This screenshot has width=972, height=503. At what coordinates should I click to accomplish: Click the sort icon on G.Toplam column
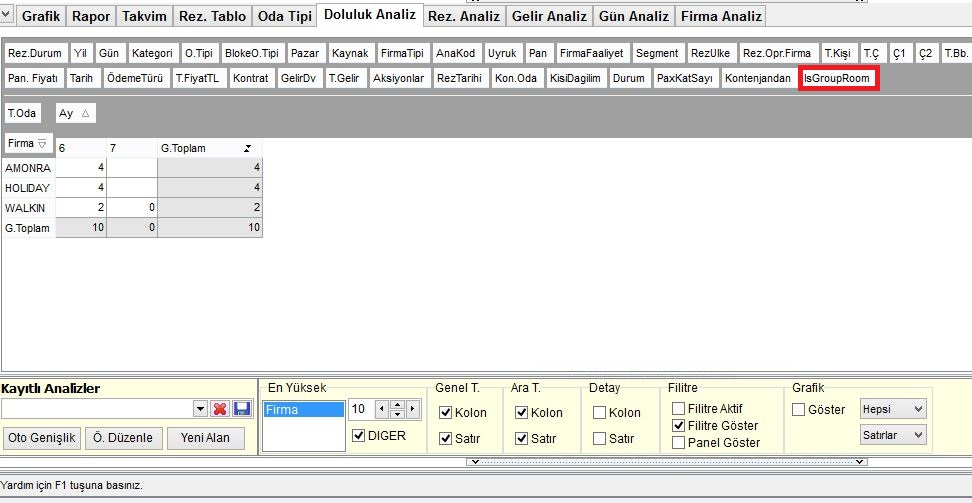[x=247, y=149]
